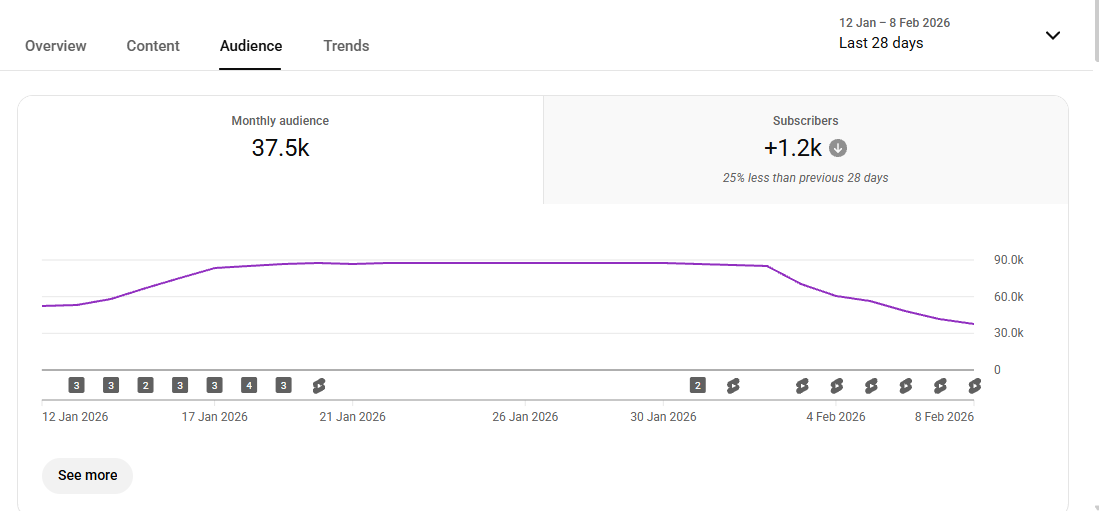Select the Subscribers metric card

click(805, 149)
